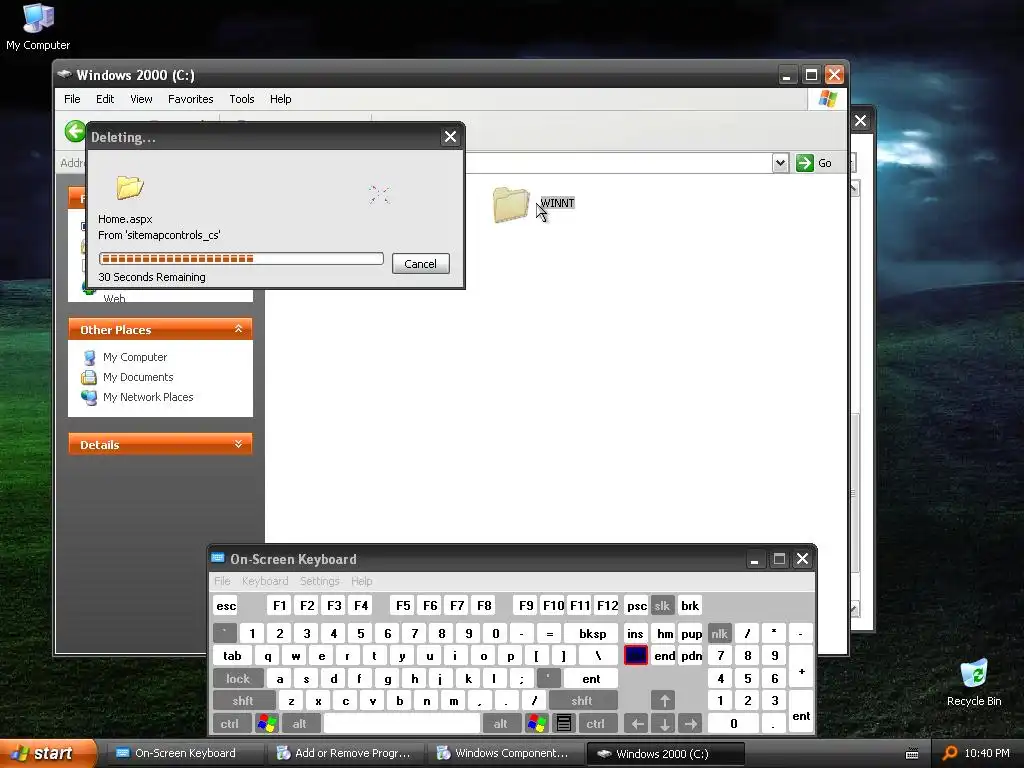Image resolution: width=1024 pixels, height=768 pixels.
Task: Cancel the deleting operation
Action: pos(421,264)
